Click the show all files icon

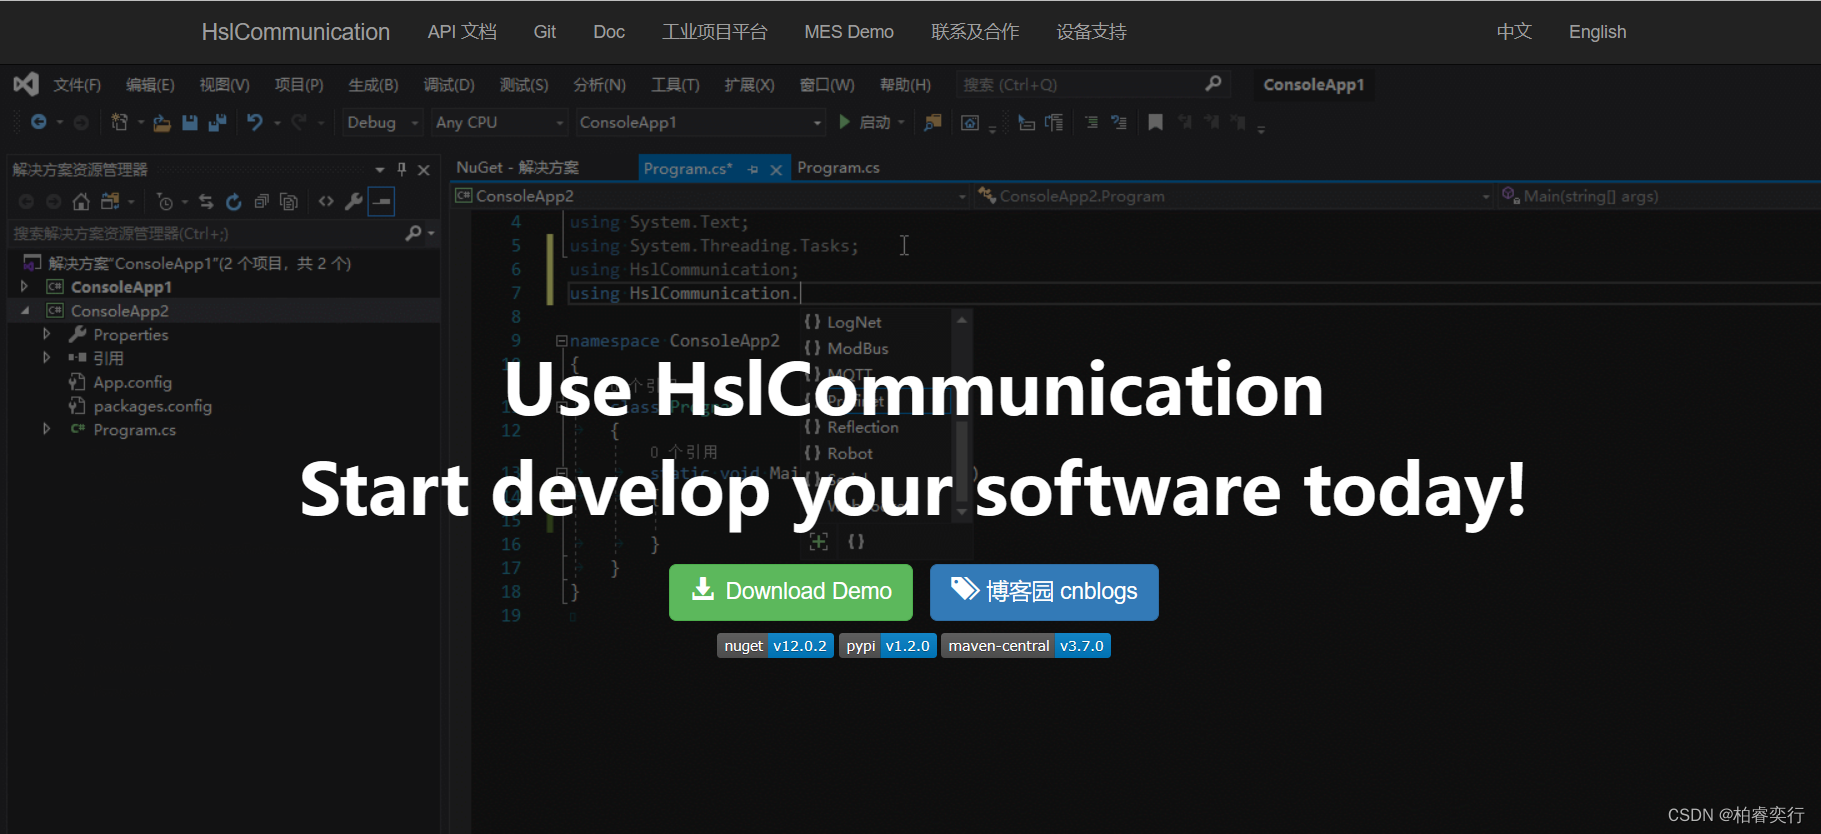tap(289, 202)
